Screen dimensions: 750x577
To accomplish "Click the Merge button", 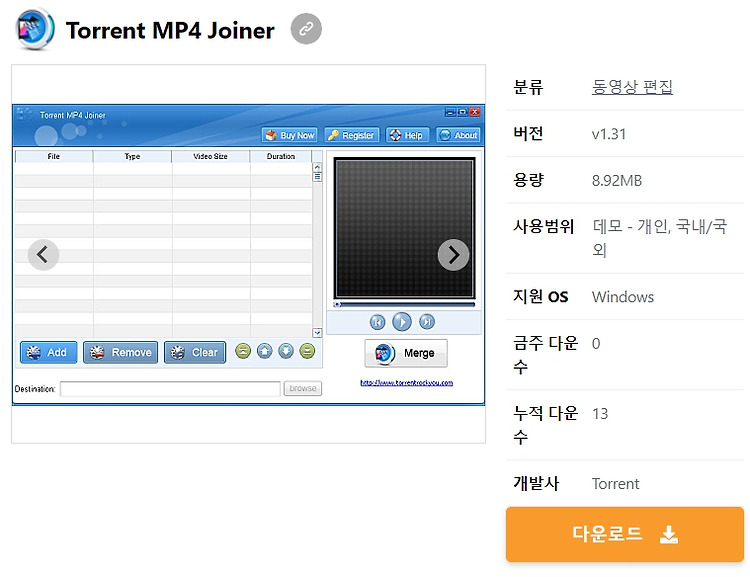I will (406, 353).
